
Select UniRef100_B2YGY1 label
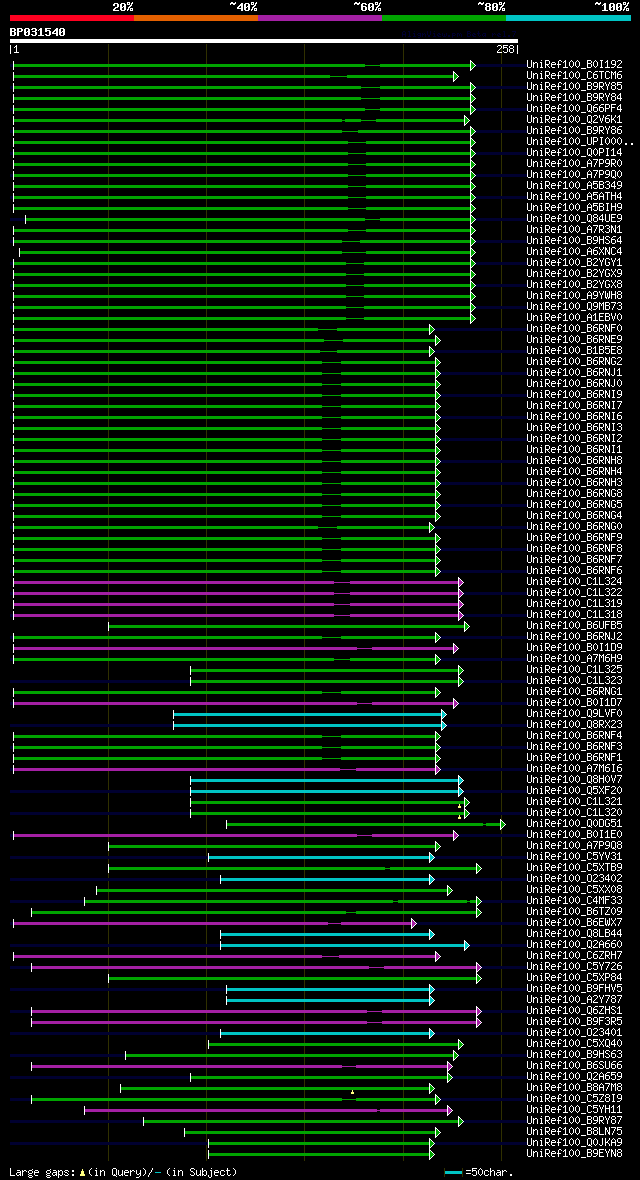tap(574, 262)
